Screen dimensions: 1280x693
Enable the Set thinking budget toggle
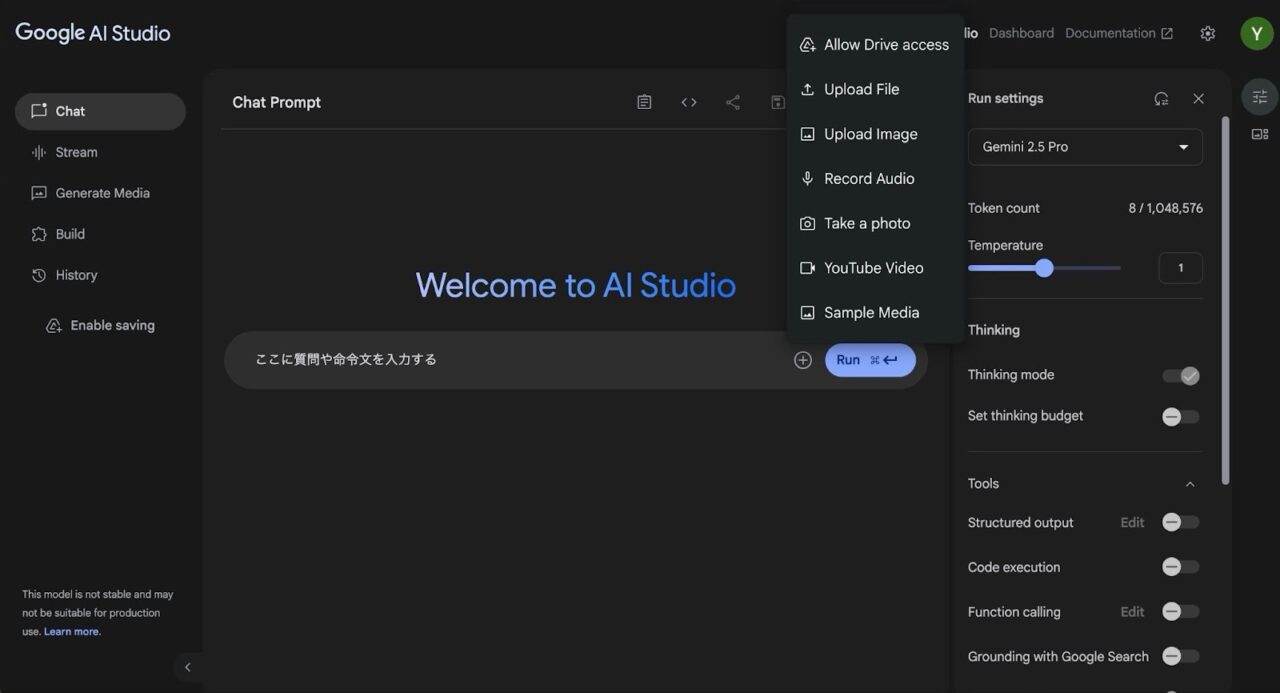(x=1181, y=416)
